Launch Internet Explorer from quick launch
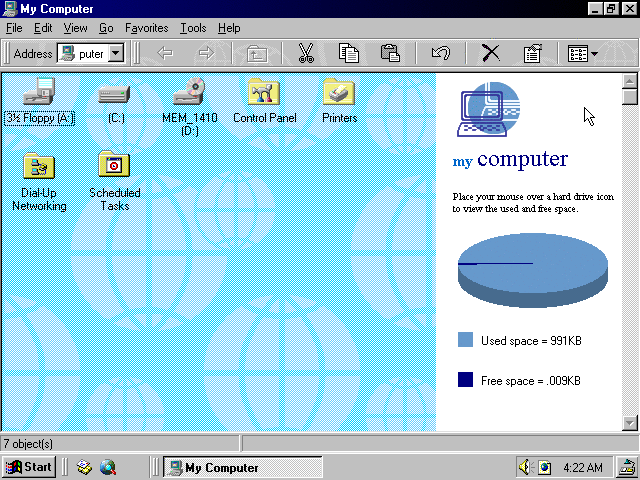Screen dimensions: 640x480 pyautogui.click(x=108, y=467)
